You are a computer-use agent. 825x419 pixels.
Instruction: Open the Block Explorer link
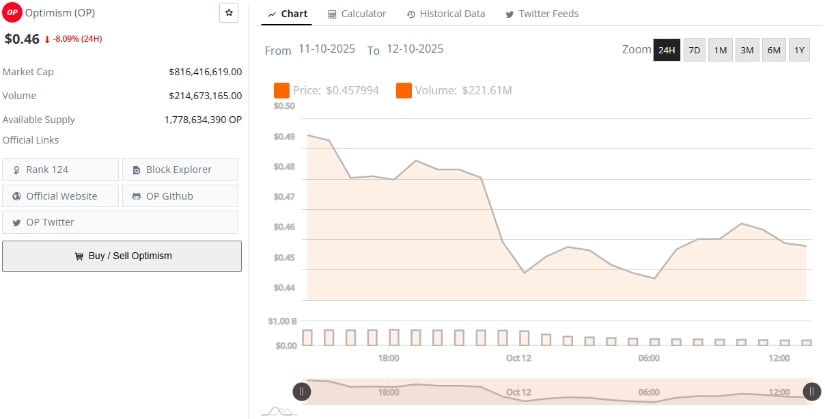[x=180, y=170]
